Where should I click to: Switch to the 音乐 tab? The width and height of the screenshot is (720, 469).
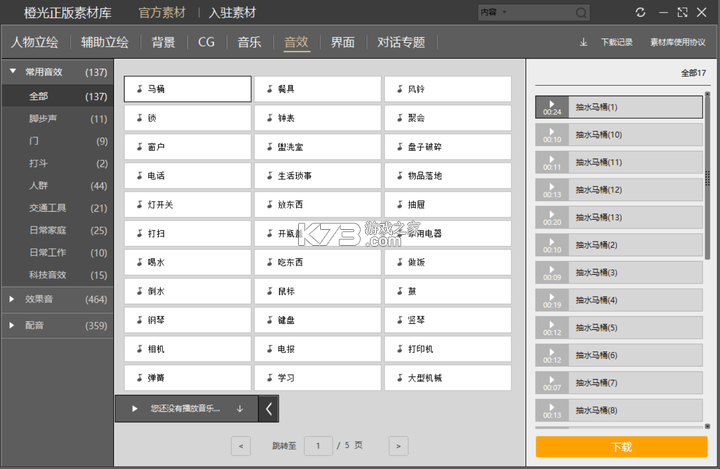tap(249, 42)
